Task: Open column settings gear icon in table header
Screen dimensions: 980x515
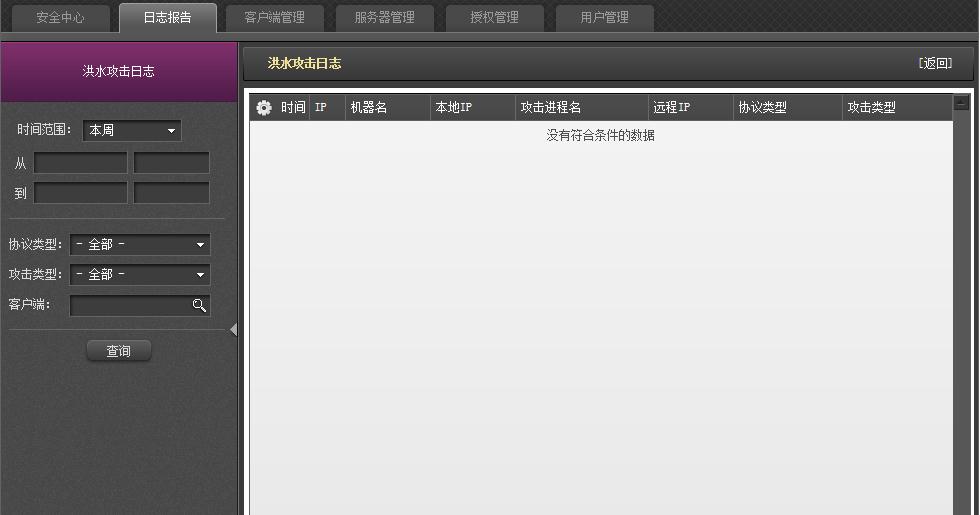Action: point(264,108)
